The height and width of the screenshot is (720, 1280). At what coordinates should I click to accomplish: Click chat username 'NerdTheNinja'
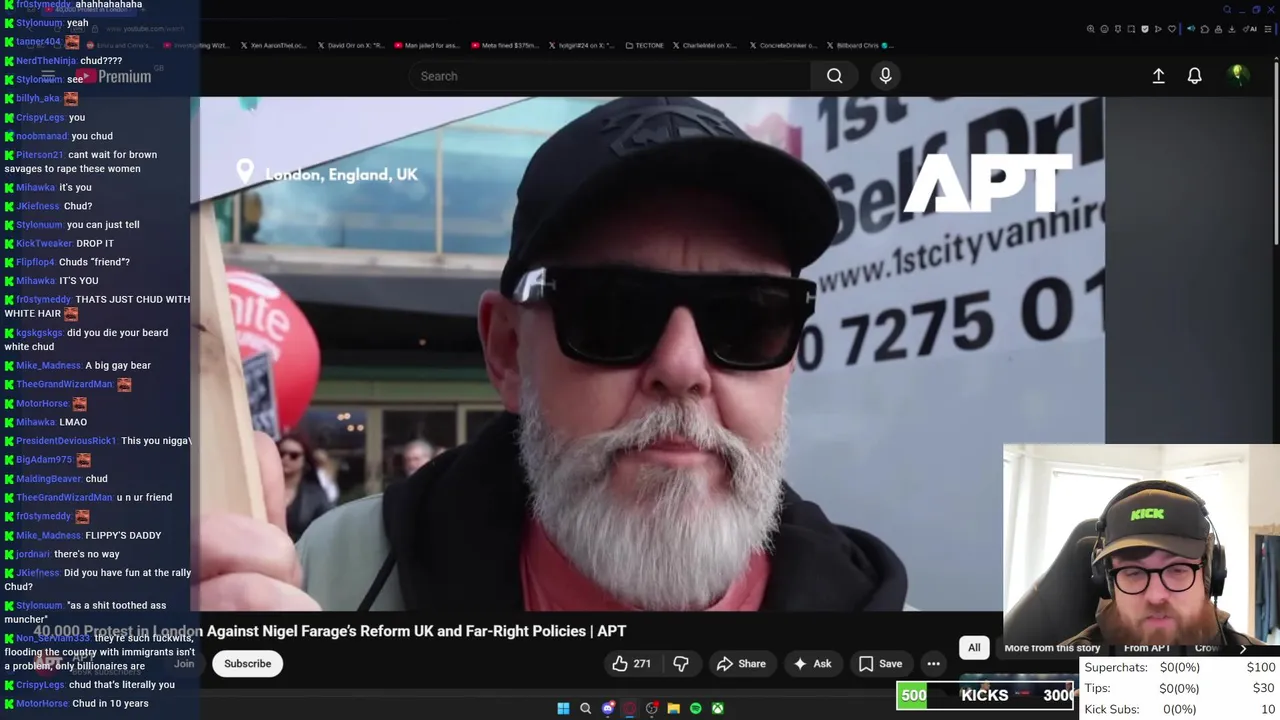point(46,61)
